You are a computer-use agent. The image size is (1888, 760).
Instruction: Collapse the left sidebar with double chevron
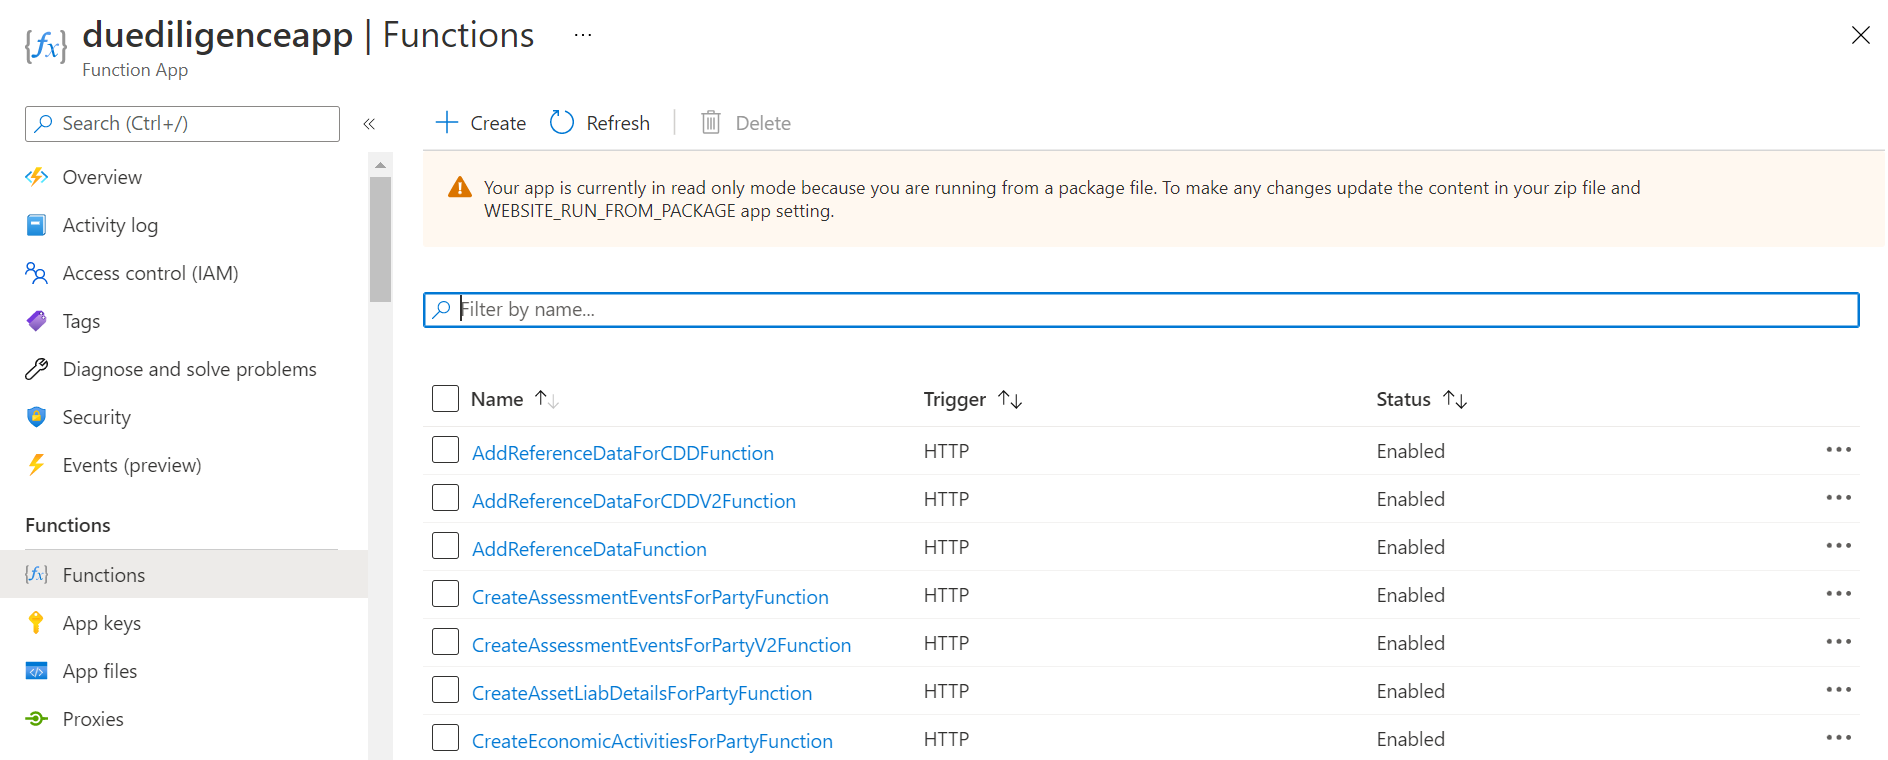pyautogui.click(x=369, y=124)
